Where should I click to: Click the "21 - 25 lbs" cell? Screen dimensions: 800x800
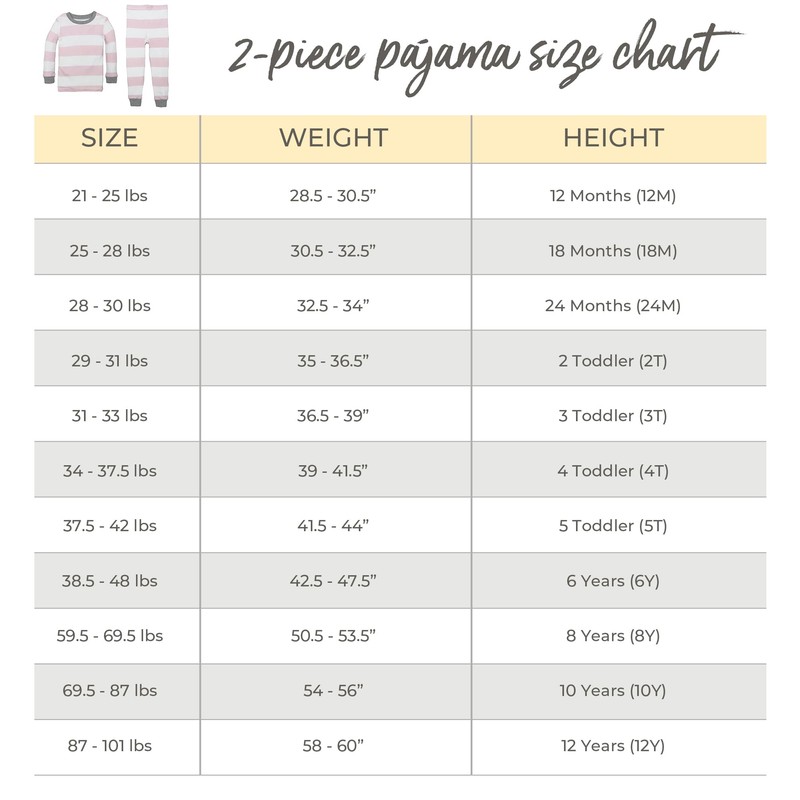pyautogui.click(x=110, y=196)
